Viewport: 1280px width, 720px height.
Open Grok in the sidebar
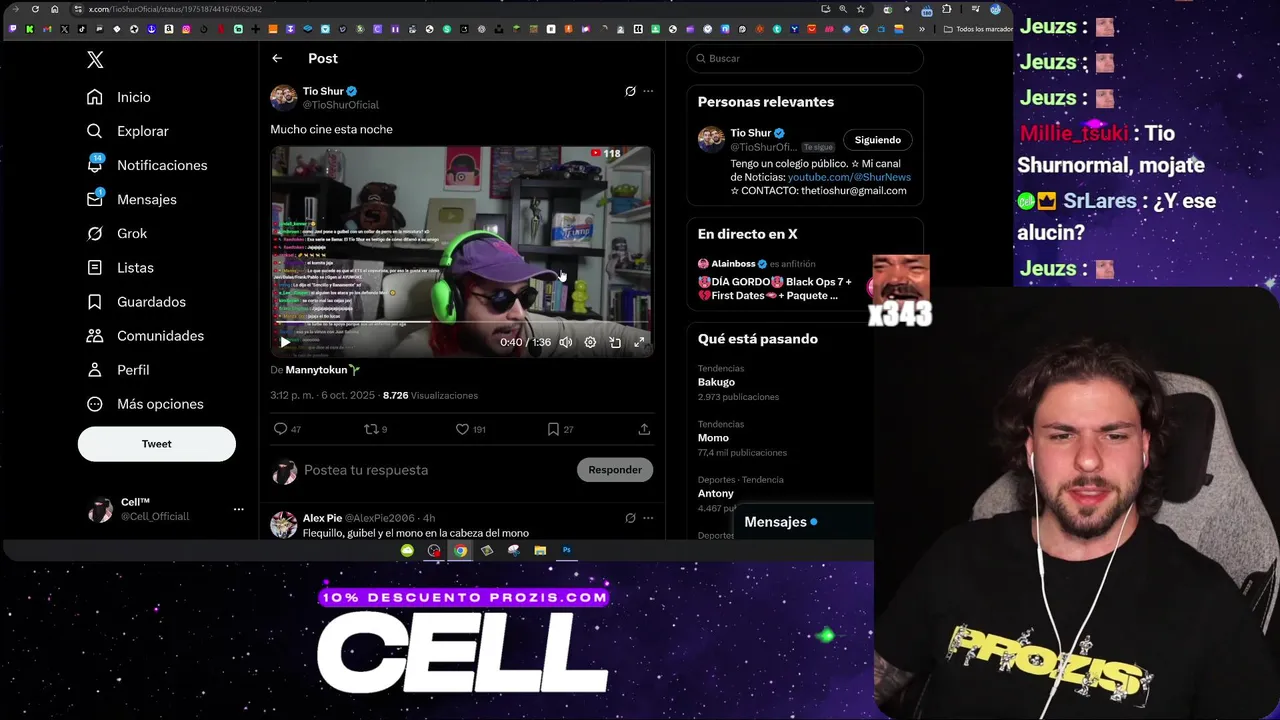point(117,233)
